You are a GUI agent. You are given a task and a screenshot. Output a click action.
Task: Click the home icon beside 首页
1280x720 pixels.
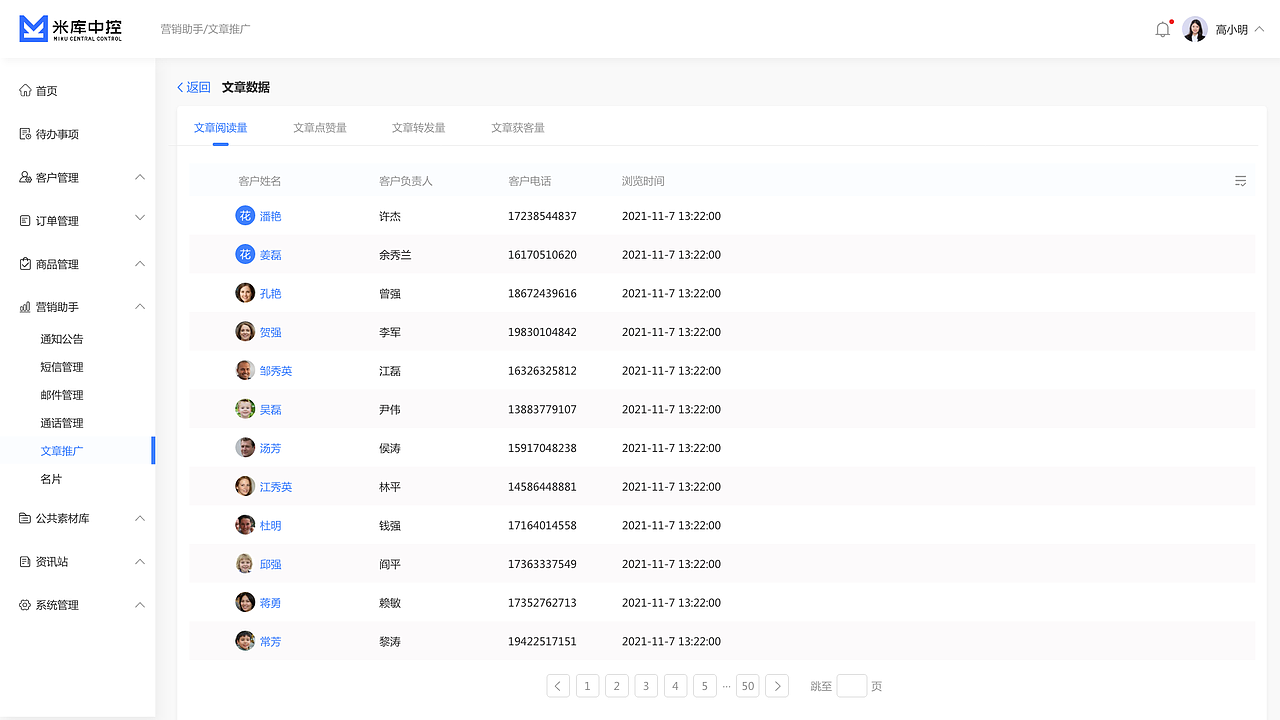coord(25,91)
